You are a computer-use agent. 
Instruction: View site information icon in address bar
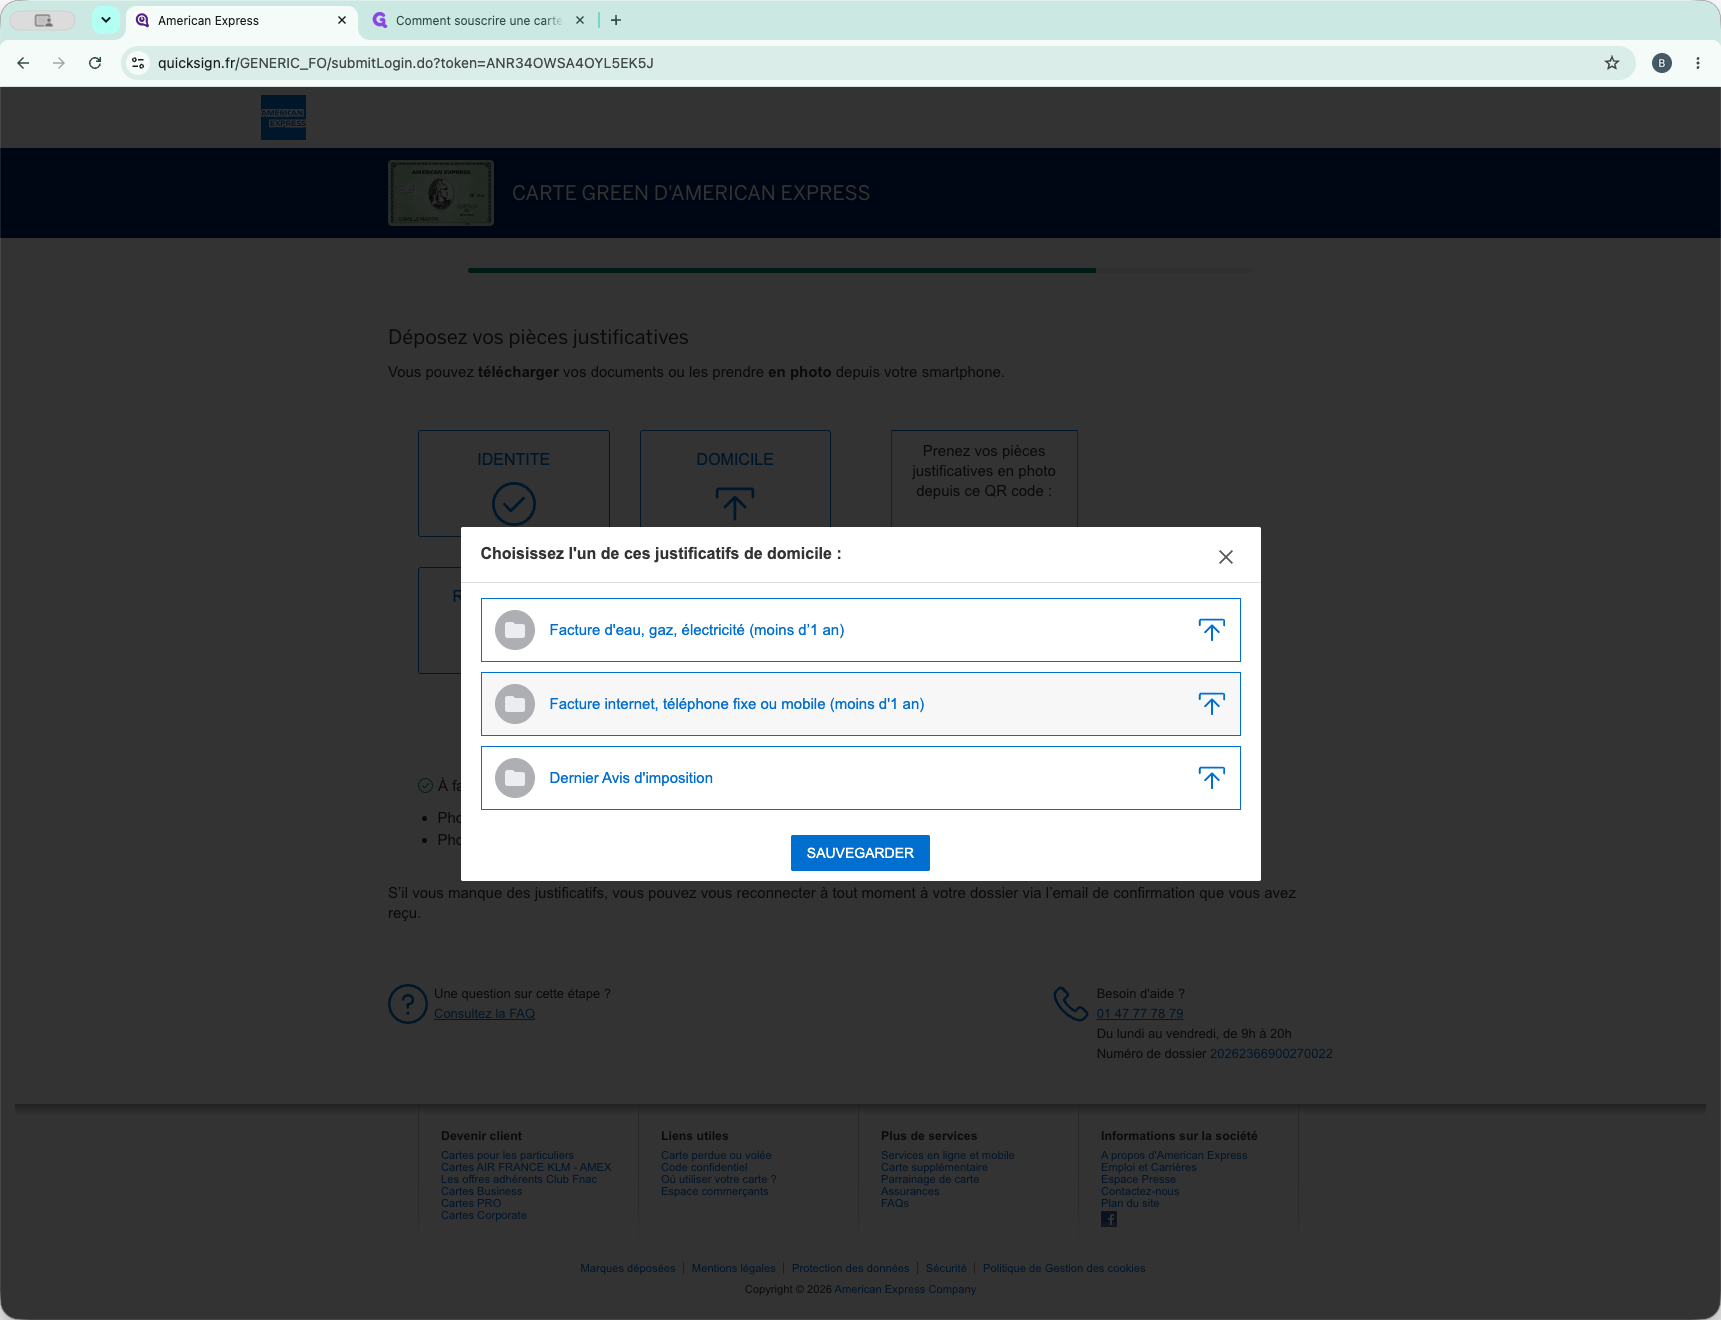[x=138, y=63]
